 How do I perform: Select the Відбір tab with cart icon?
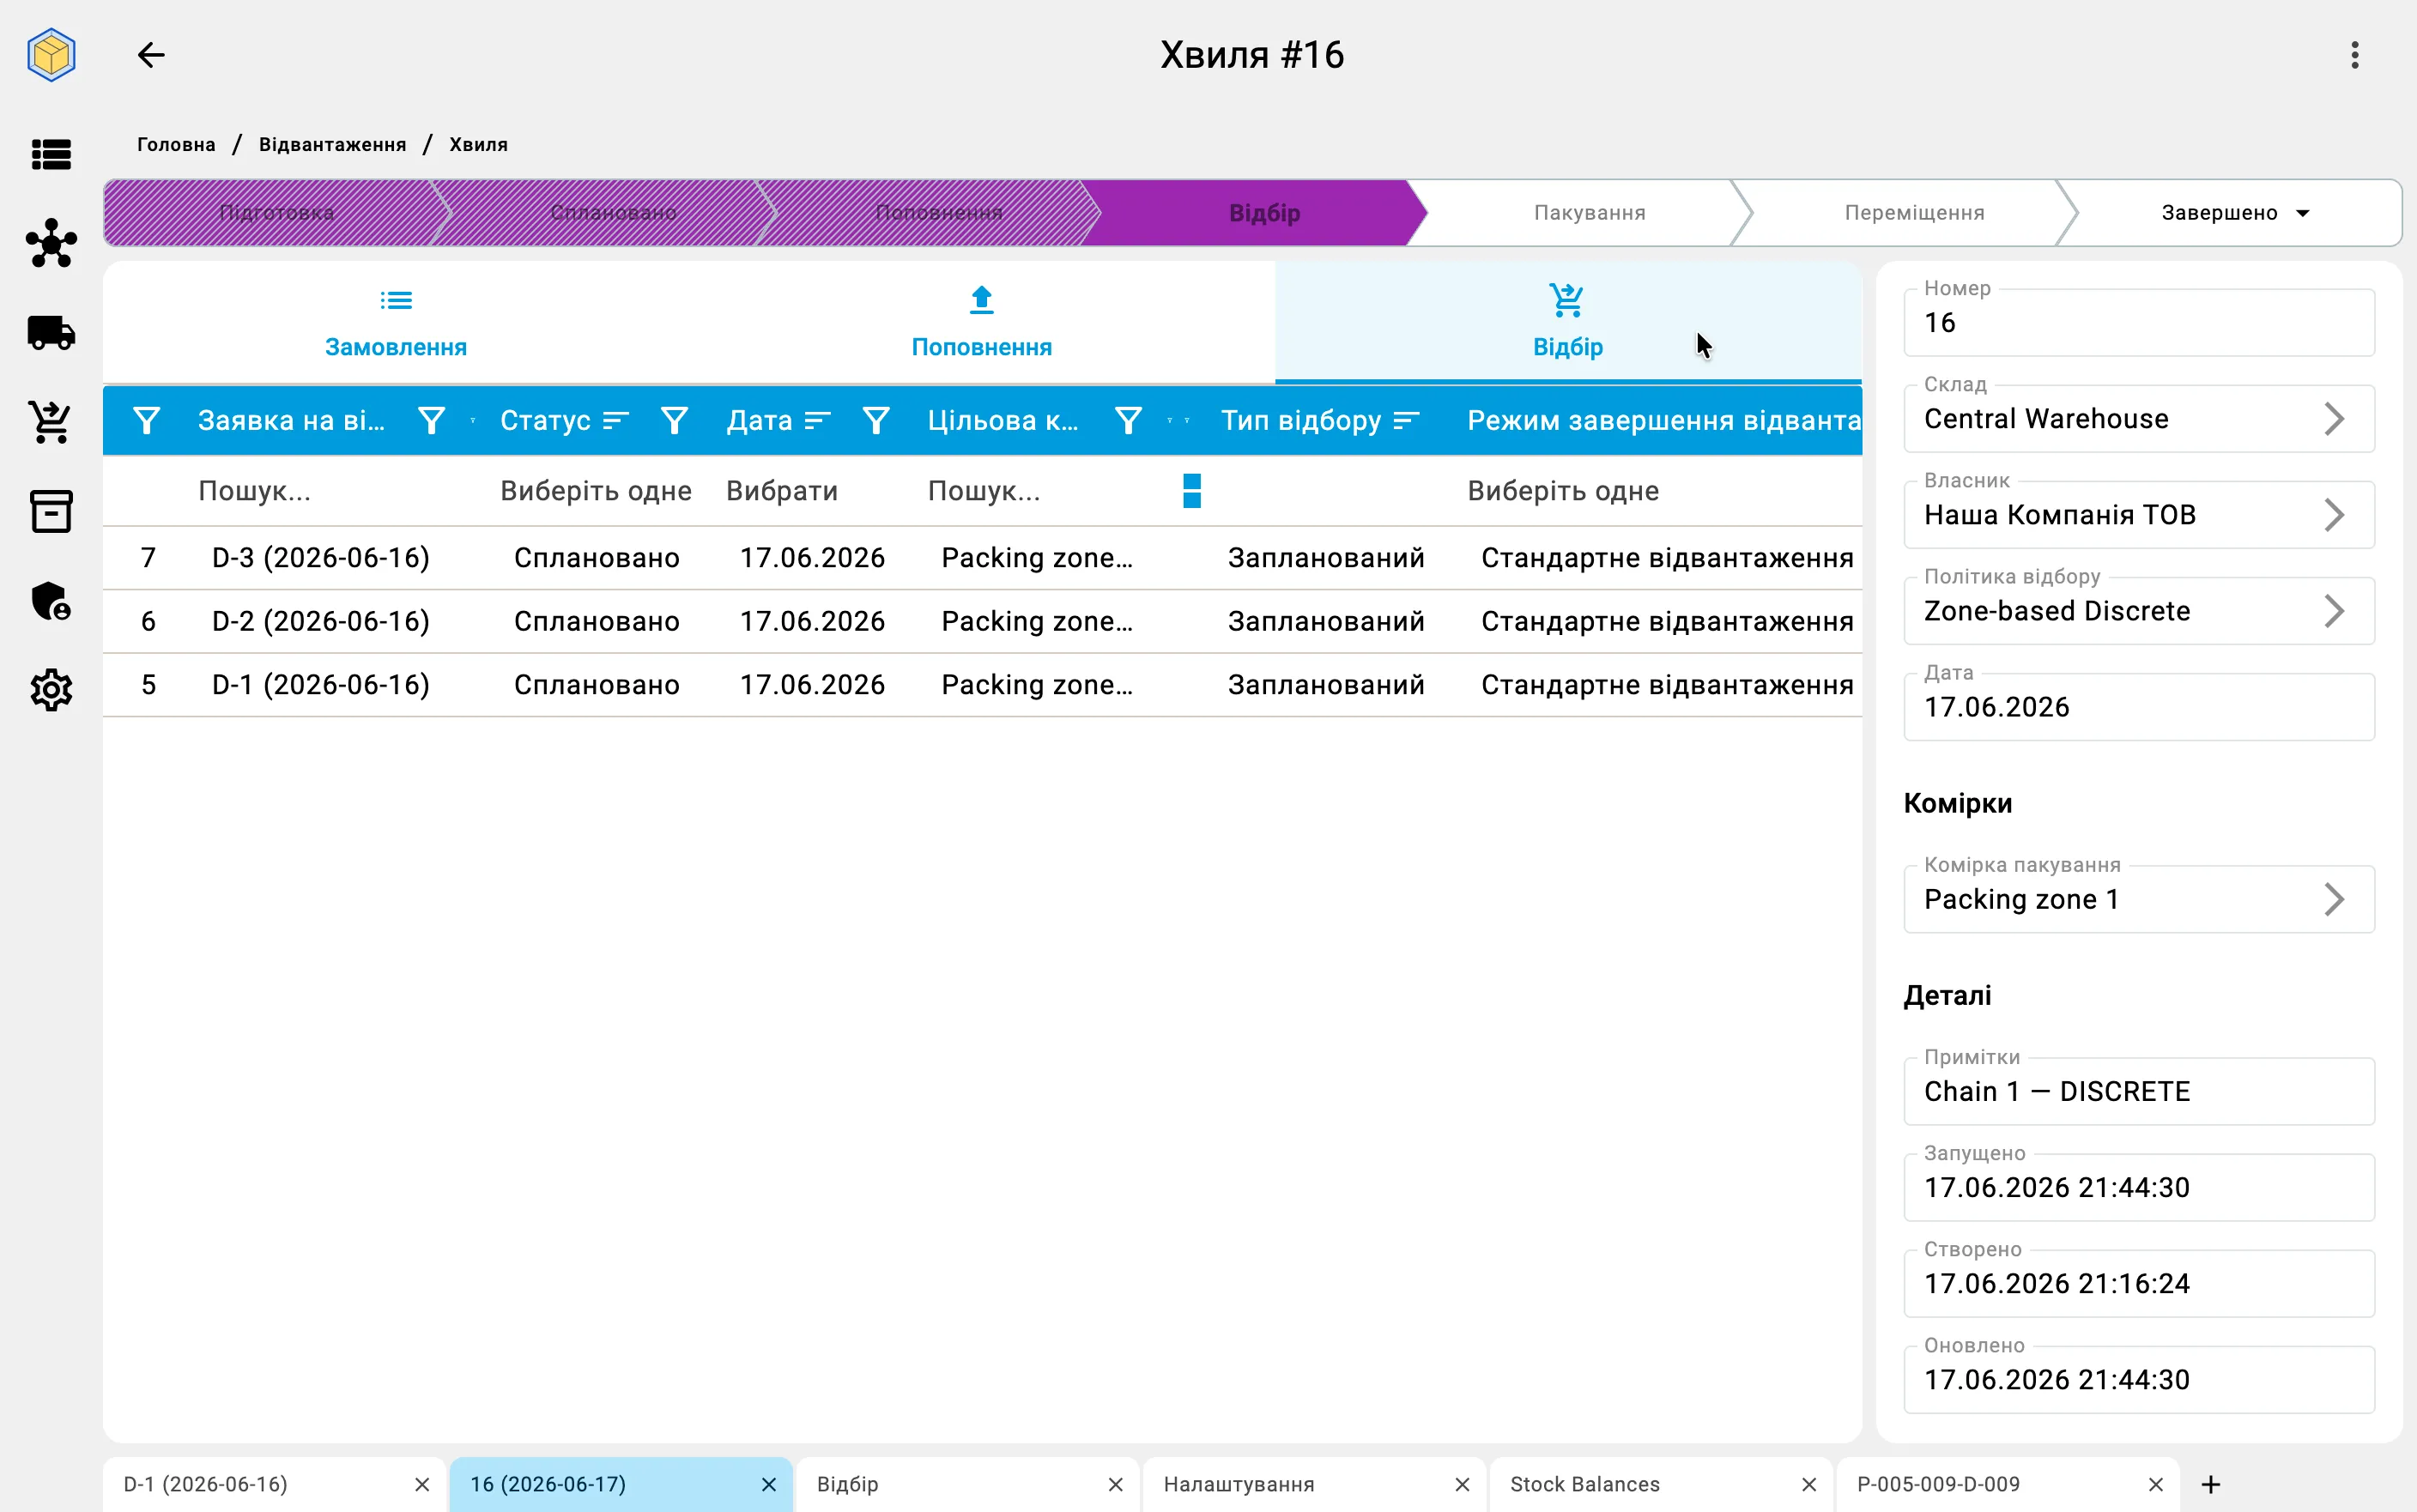click(1568, 322)
